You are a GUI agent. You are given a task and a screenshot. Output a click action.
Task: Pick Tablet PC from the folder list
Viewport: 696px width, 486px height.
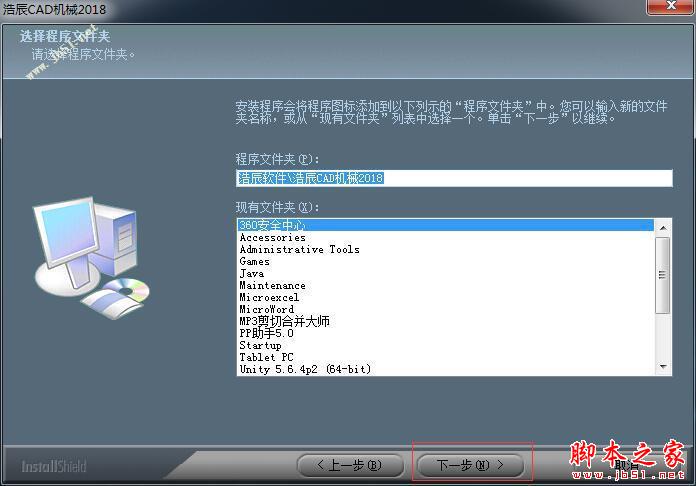[266, 357]
